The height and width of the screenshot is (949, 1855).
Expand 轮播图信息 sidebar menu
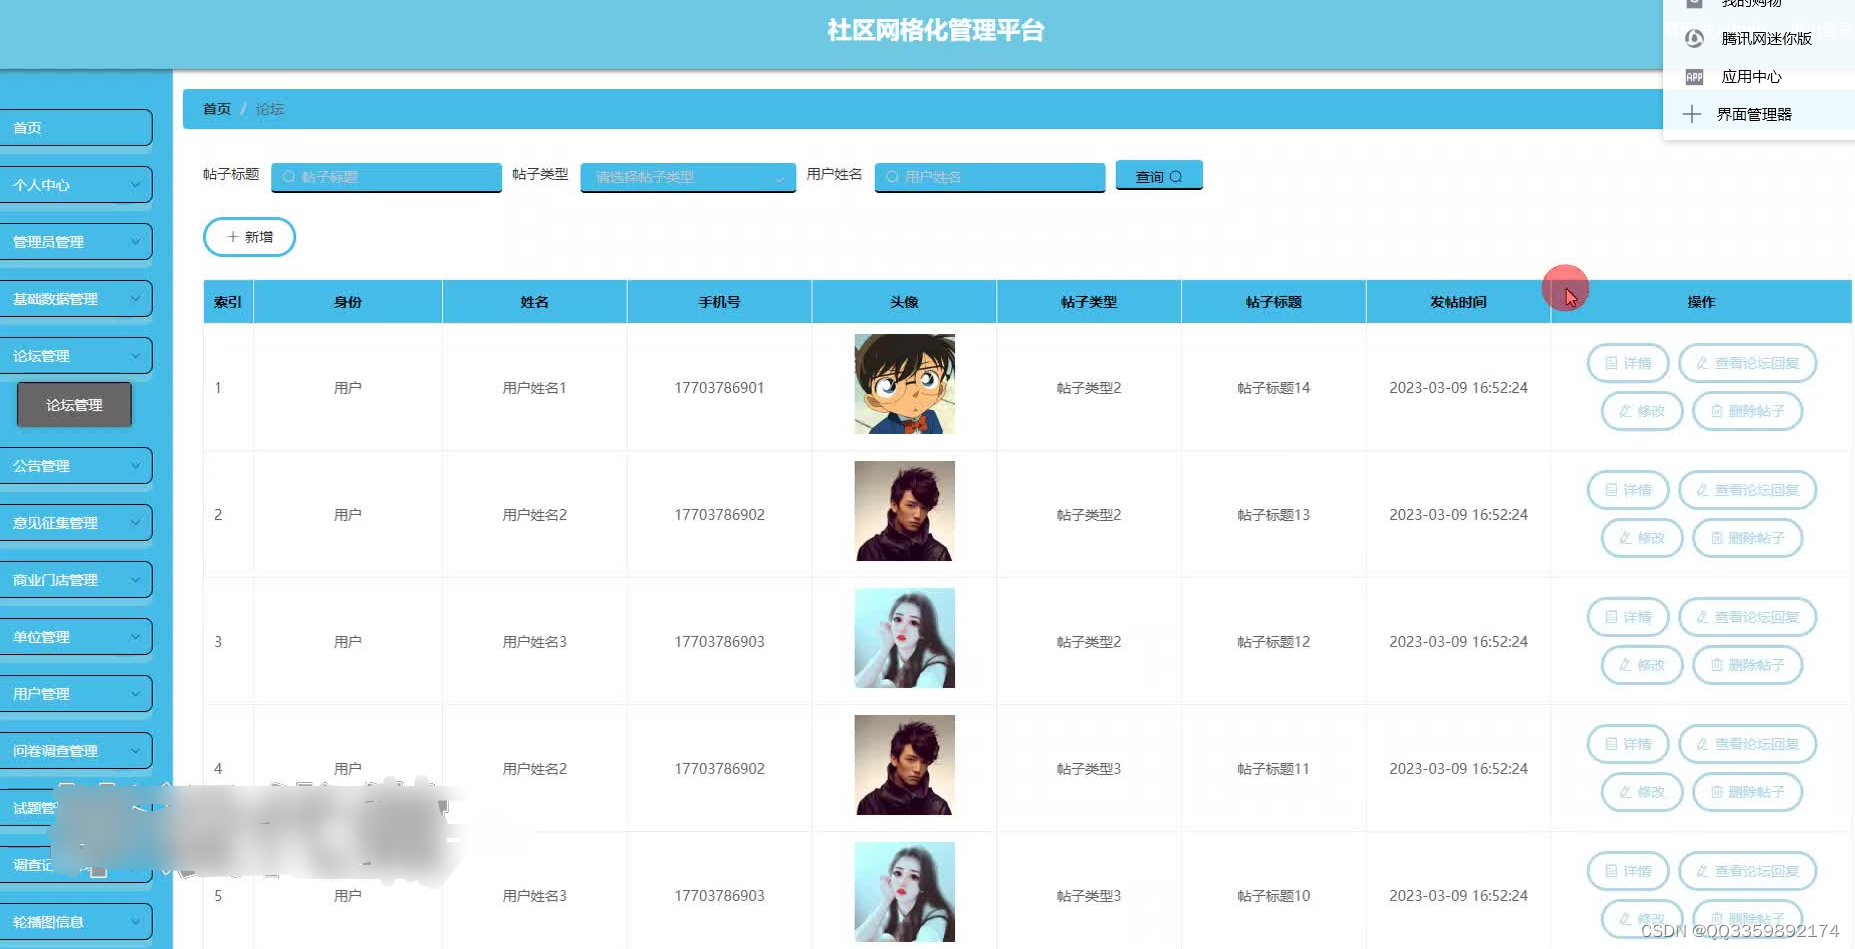tap(76, 922)
